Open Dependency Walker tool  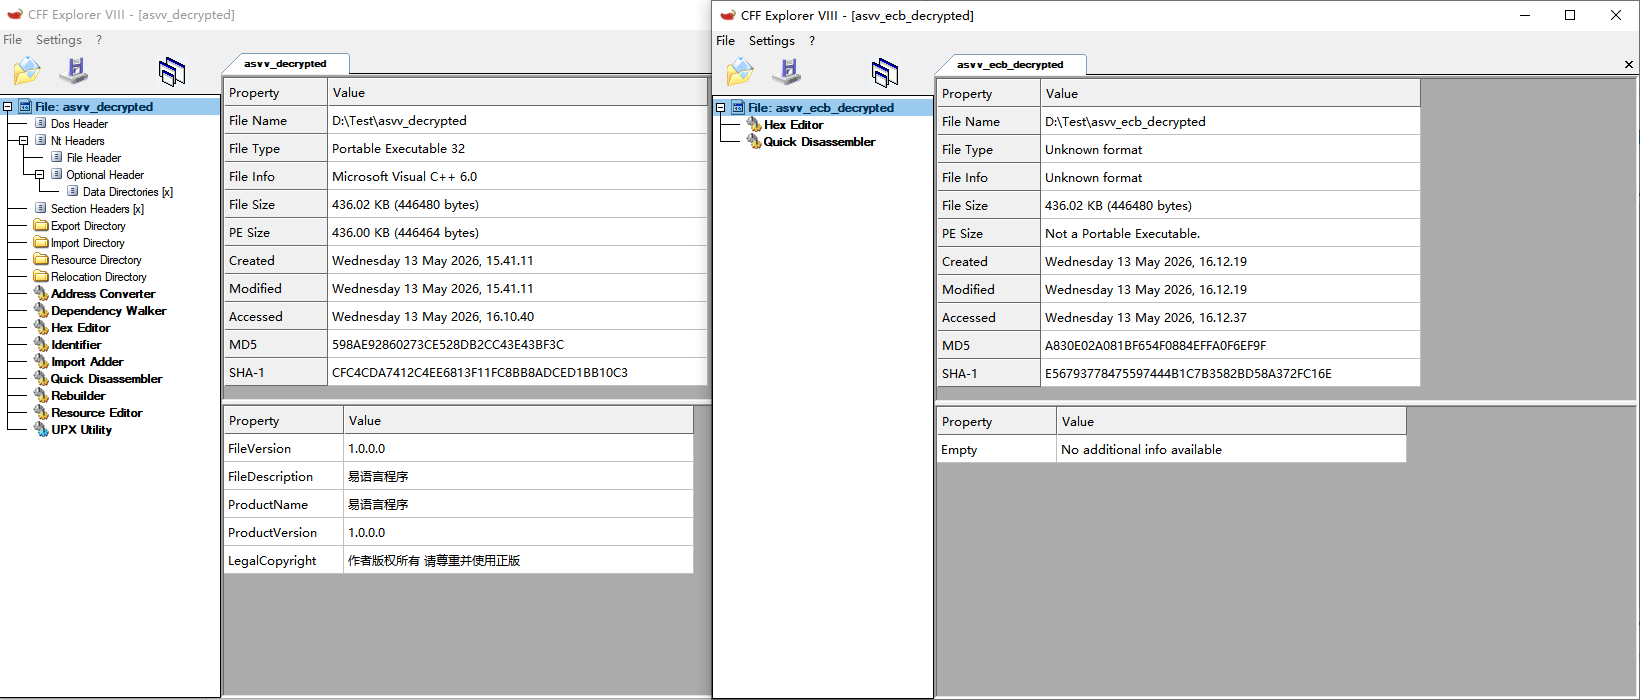(109, 311)
